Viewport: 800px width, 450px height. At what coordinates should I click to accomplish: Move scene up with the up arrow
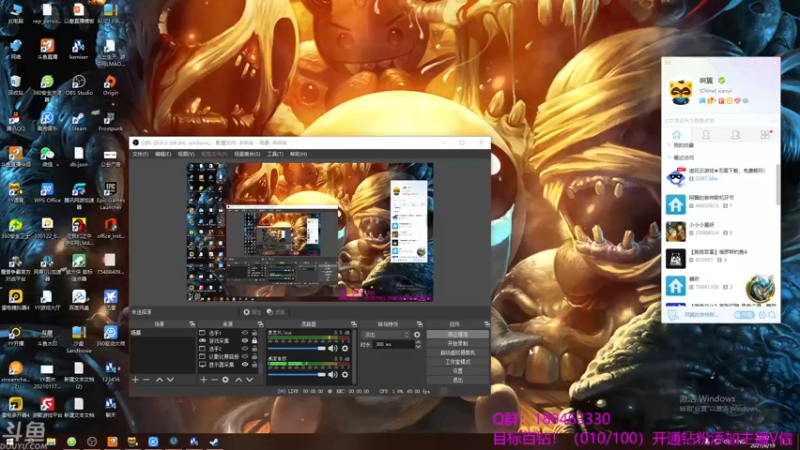click(159, 380)
